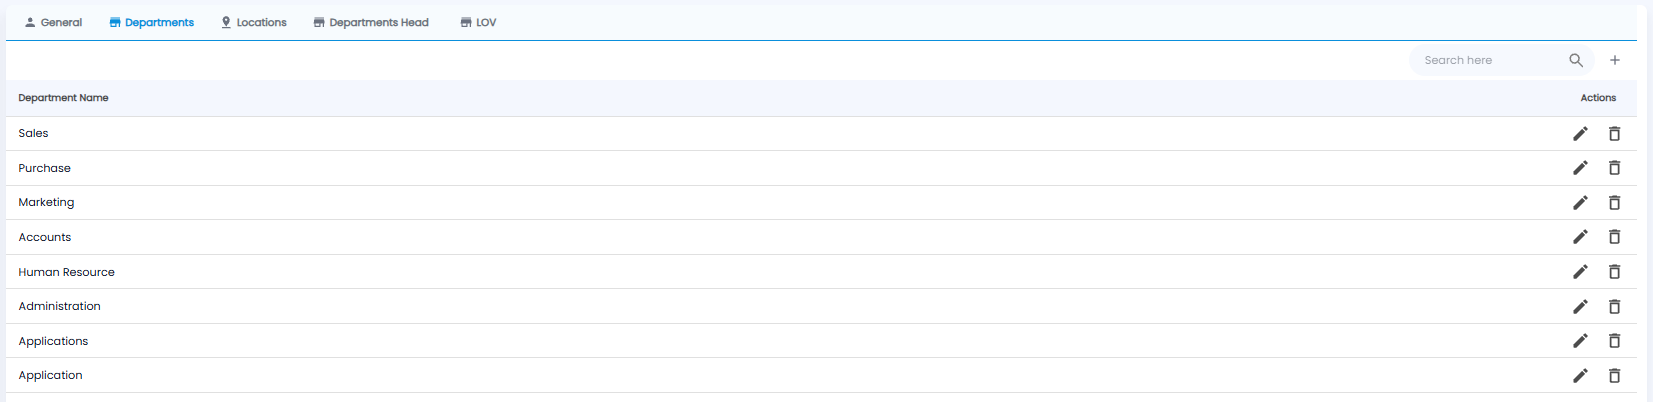Screen dimensions: 1653x402
Task: Open the General tab
Action: [53, 22]
